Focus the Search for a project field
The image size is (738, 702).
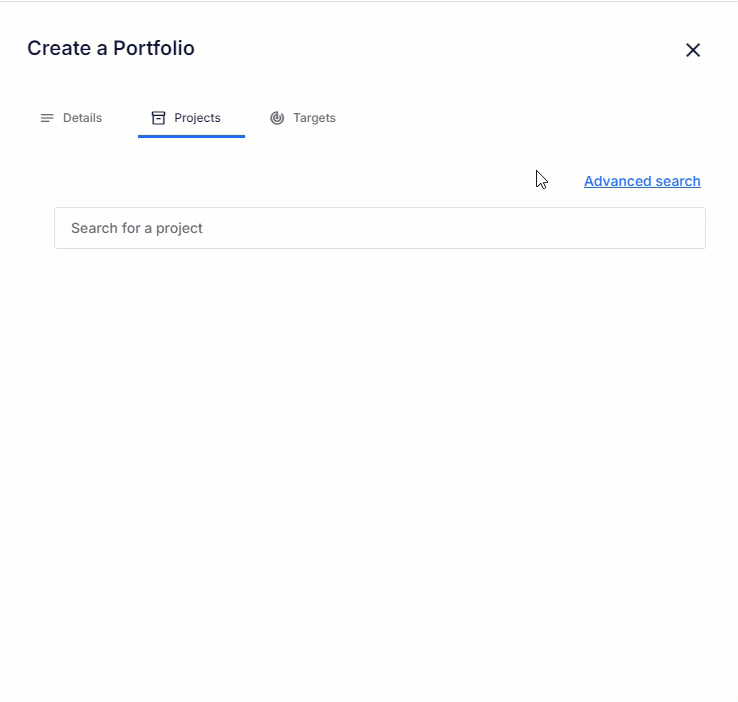[380, 228]
